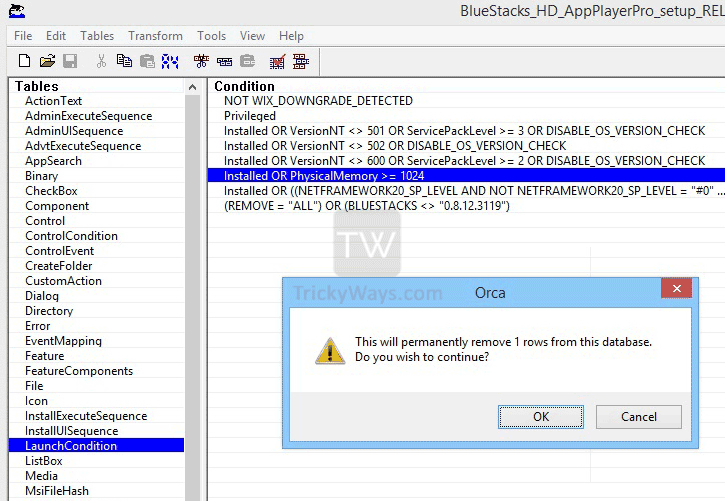This screenshot has height=501, width=725.
Task: Click the Tables list scroll-up arrow
Action: click(193, 87)
